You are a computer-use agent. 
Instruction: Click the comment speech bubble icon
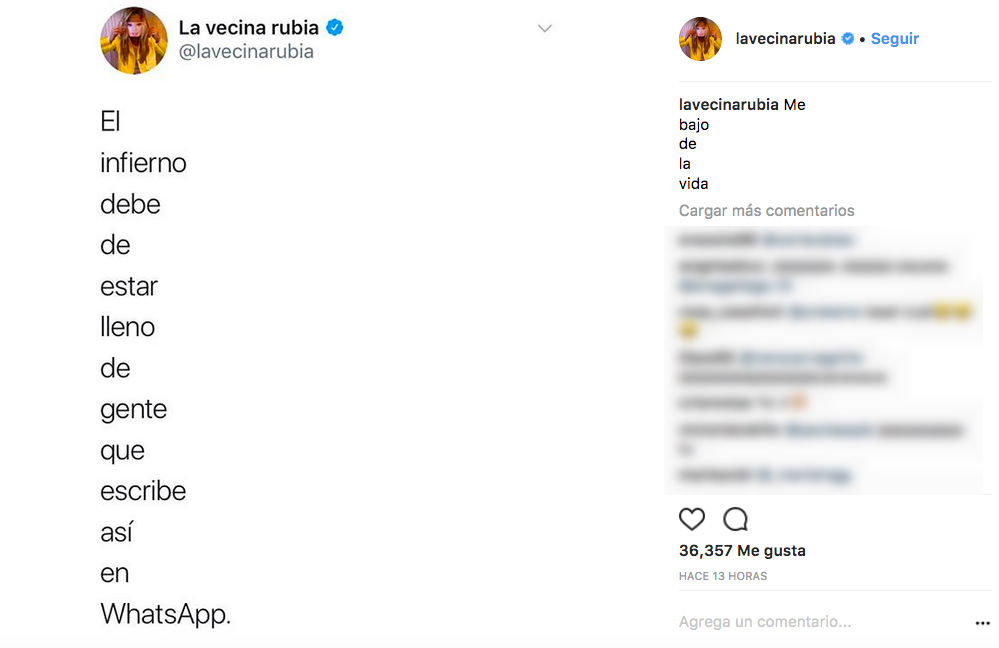tap(736, 519)
